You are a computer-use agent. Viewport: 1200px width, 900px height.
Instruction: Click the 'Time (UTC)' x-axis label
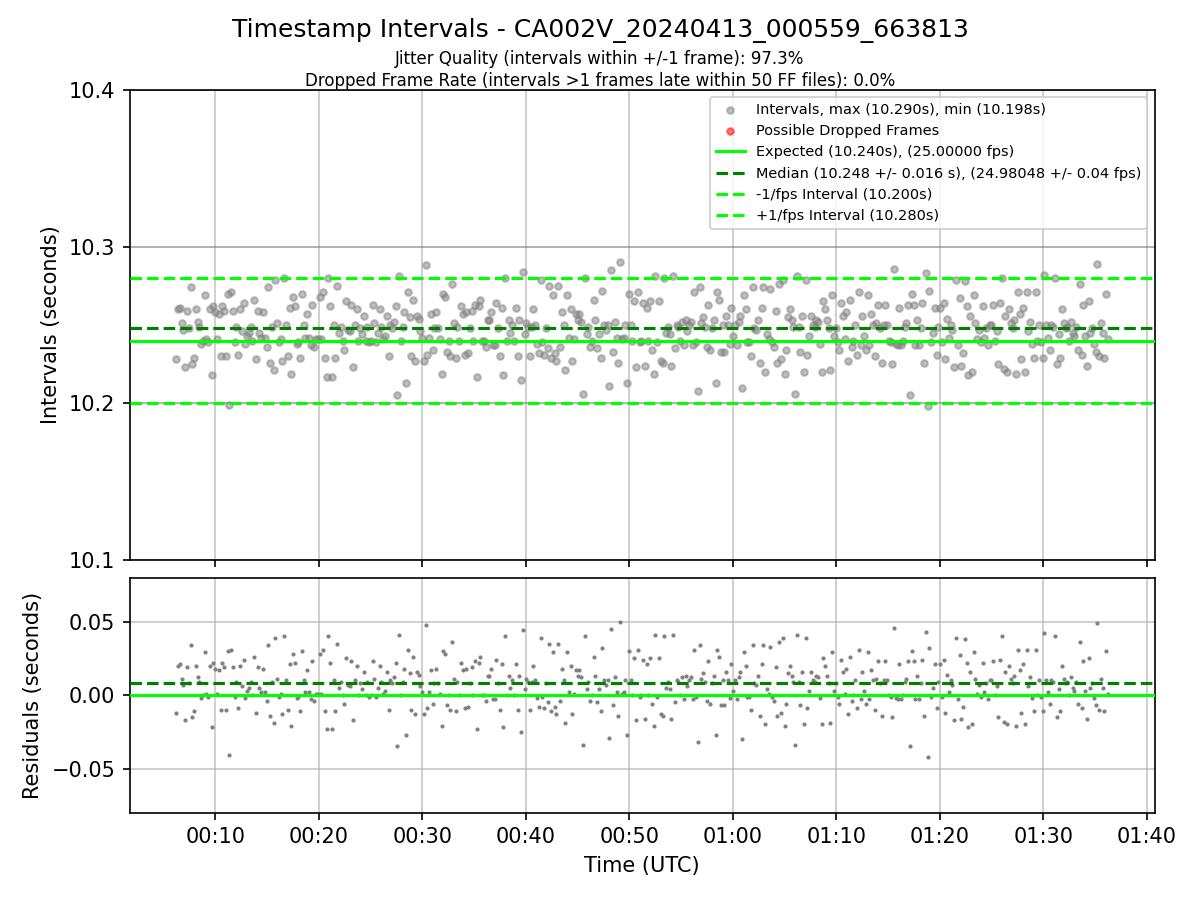[x=642, y=865]
